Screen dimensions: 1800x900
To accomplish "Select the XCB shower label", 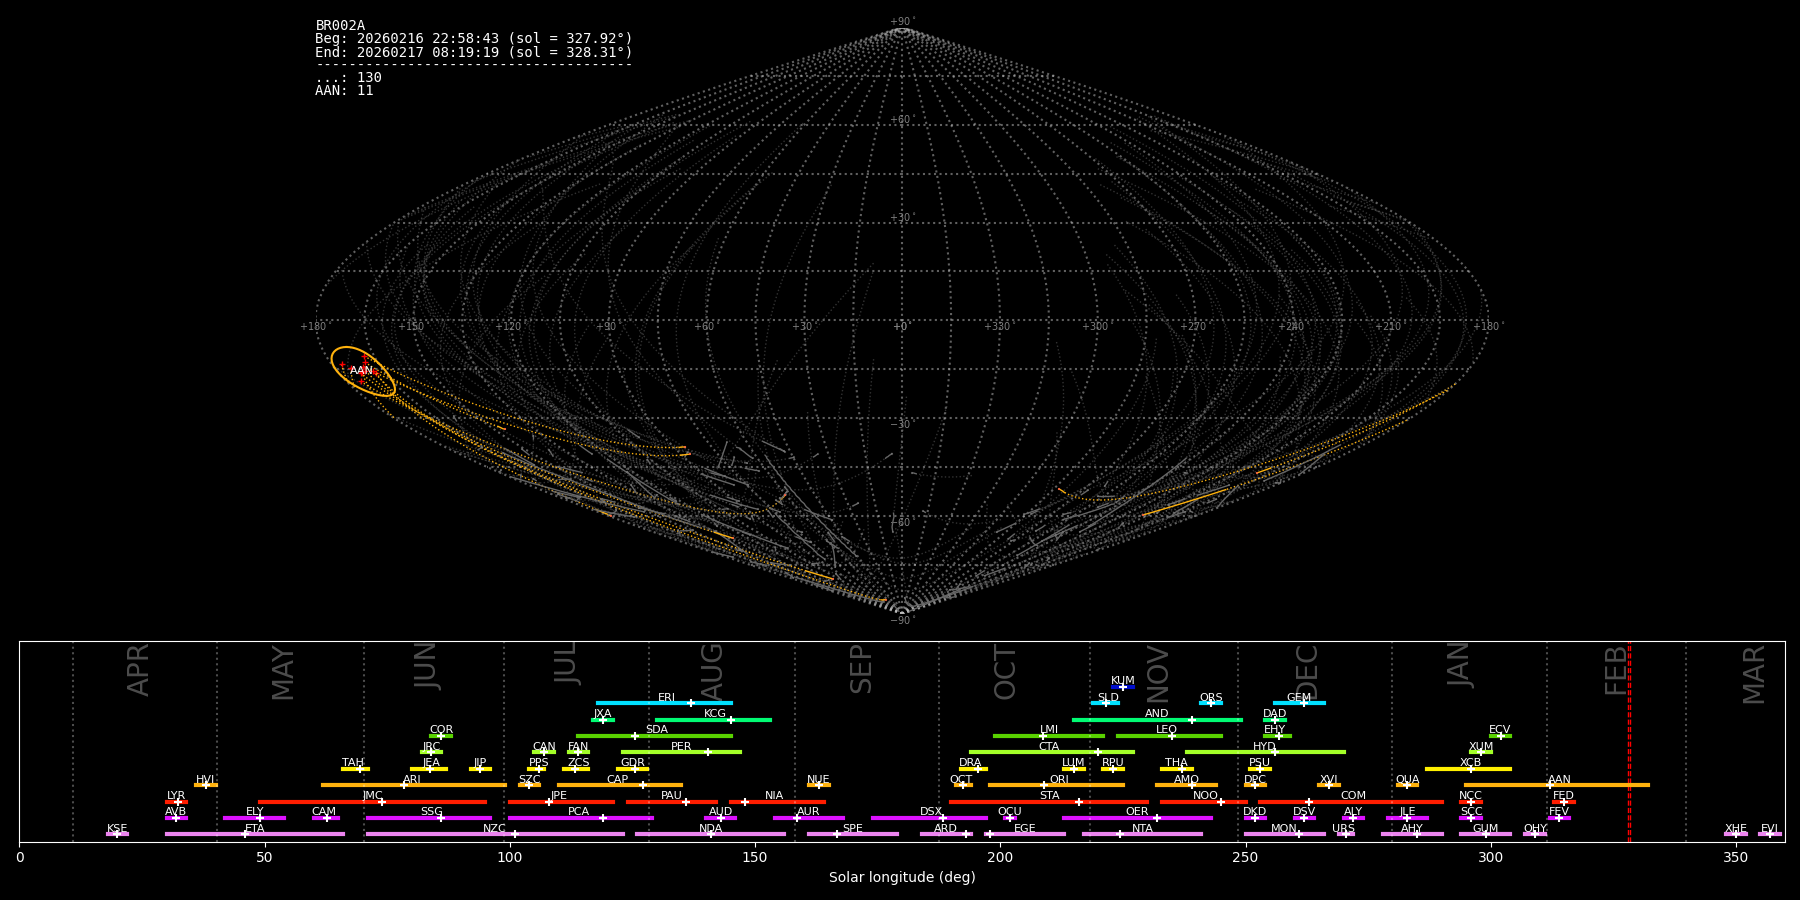I will (x=1470, y=763).
